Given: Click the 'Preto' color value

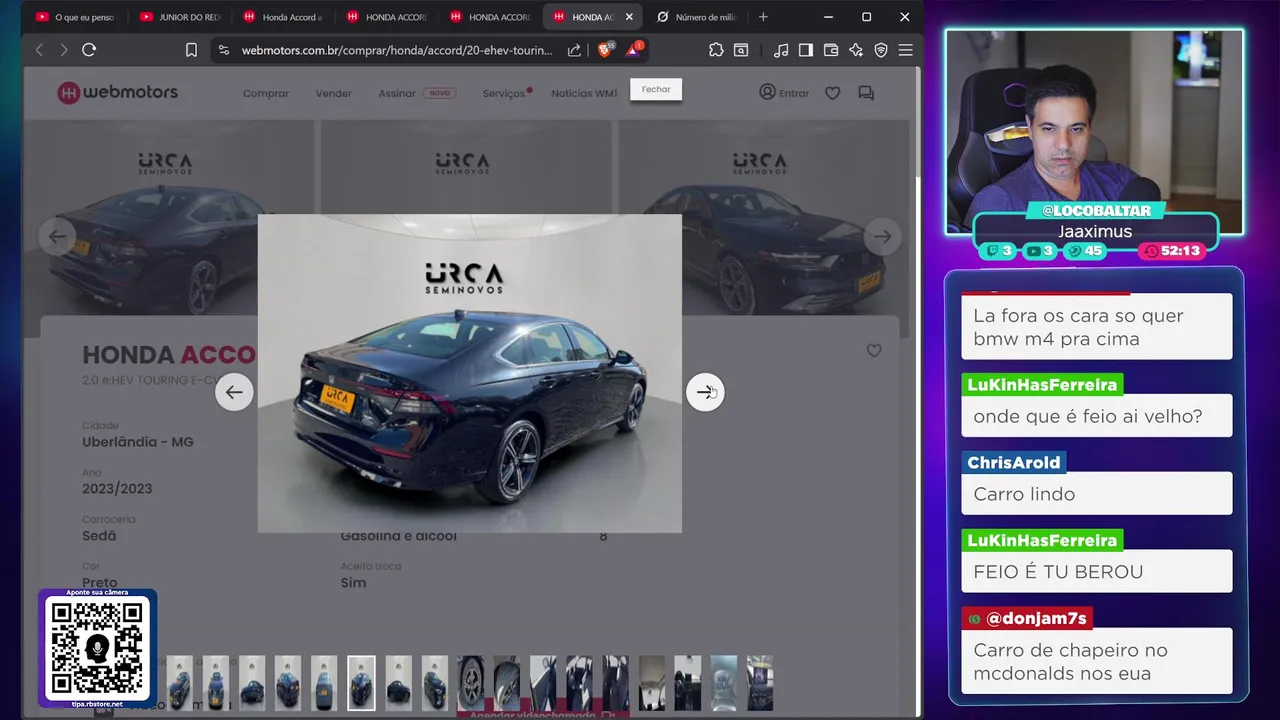Looking at the screenshot, I should tap(100, 583).
